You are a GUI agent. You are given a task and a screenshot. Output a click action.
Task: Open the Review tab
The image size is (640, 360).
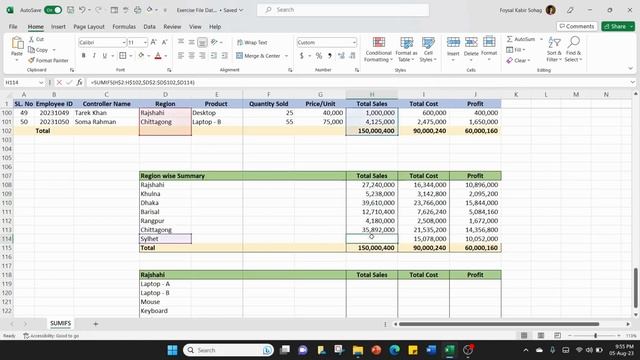[172, 27]
